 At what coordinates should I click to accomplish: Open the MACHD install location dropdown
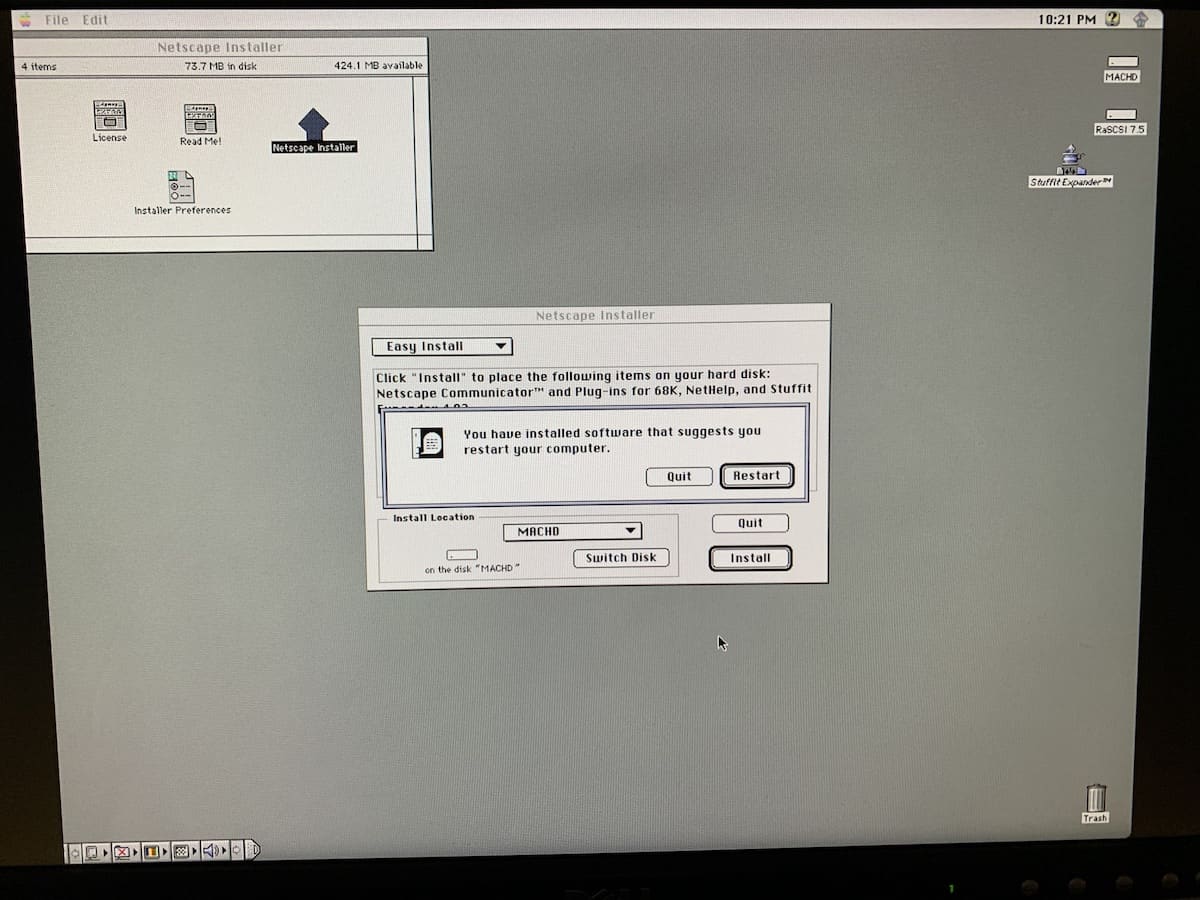572,531
